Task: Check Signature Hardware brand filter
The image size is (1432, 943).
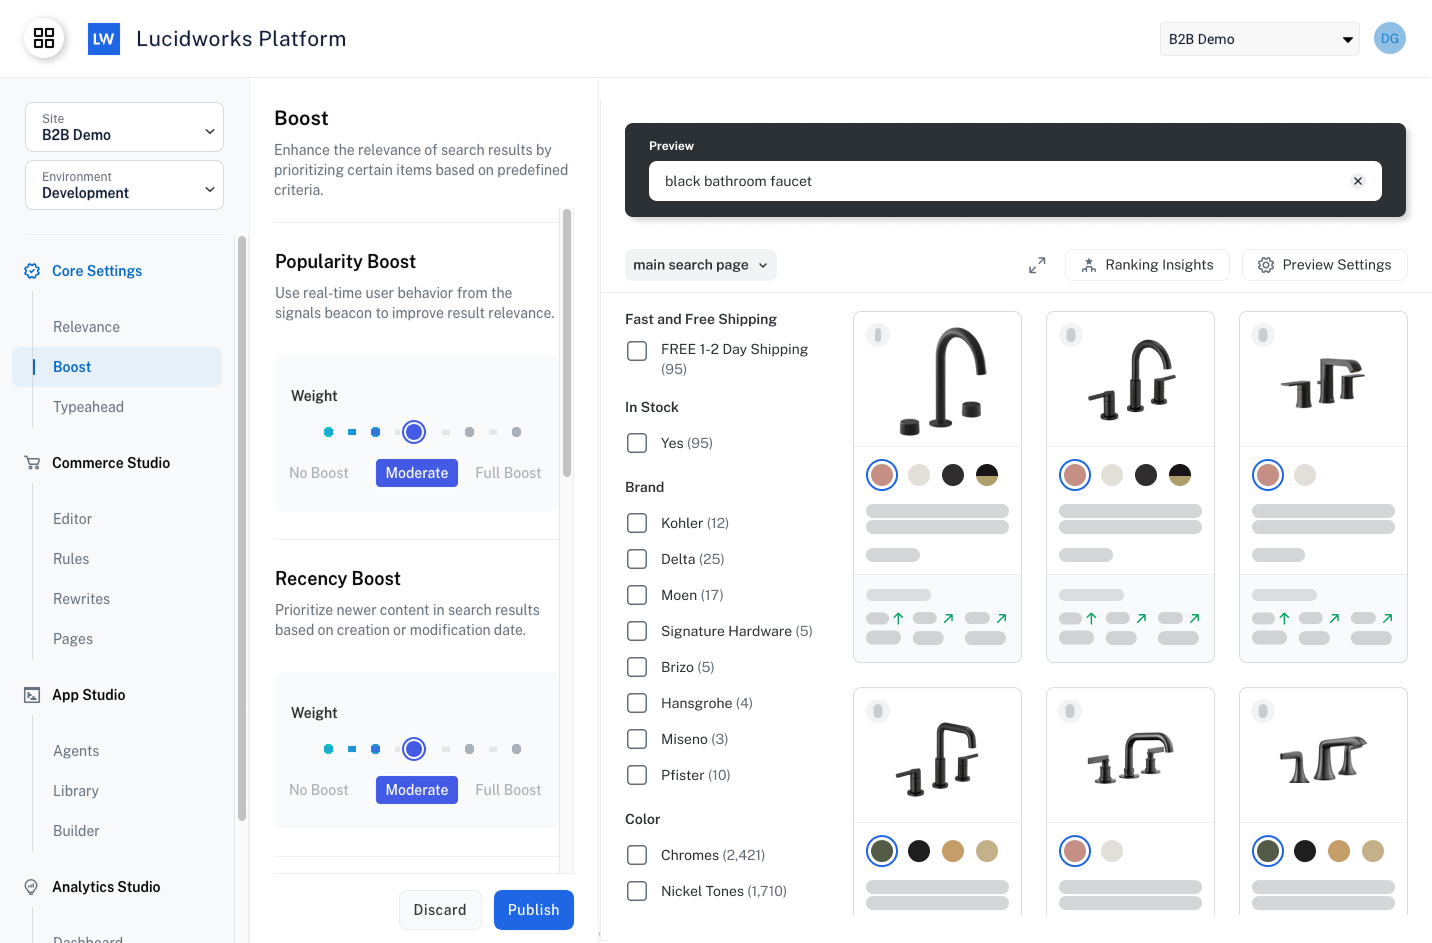Action: pos(637,631)
